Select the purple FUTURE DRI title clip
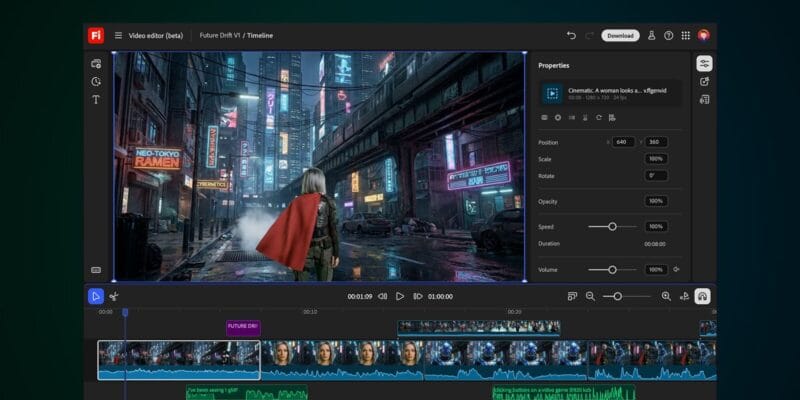The width and height of the screenshot is (800, 400). [243, 328]
